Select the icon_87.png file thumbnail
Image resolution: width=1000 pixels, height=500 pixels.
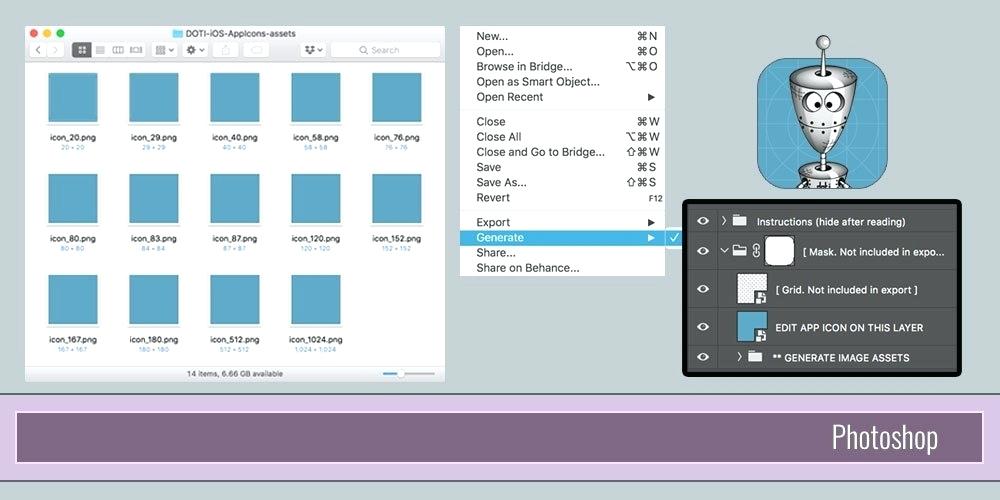pos(235,198)
